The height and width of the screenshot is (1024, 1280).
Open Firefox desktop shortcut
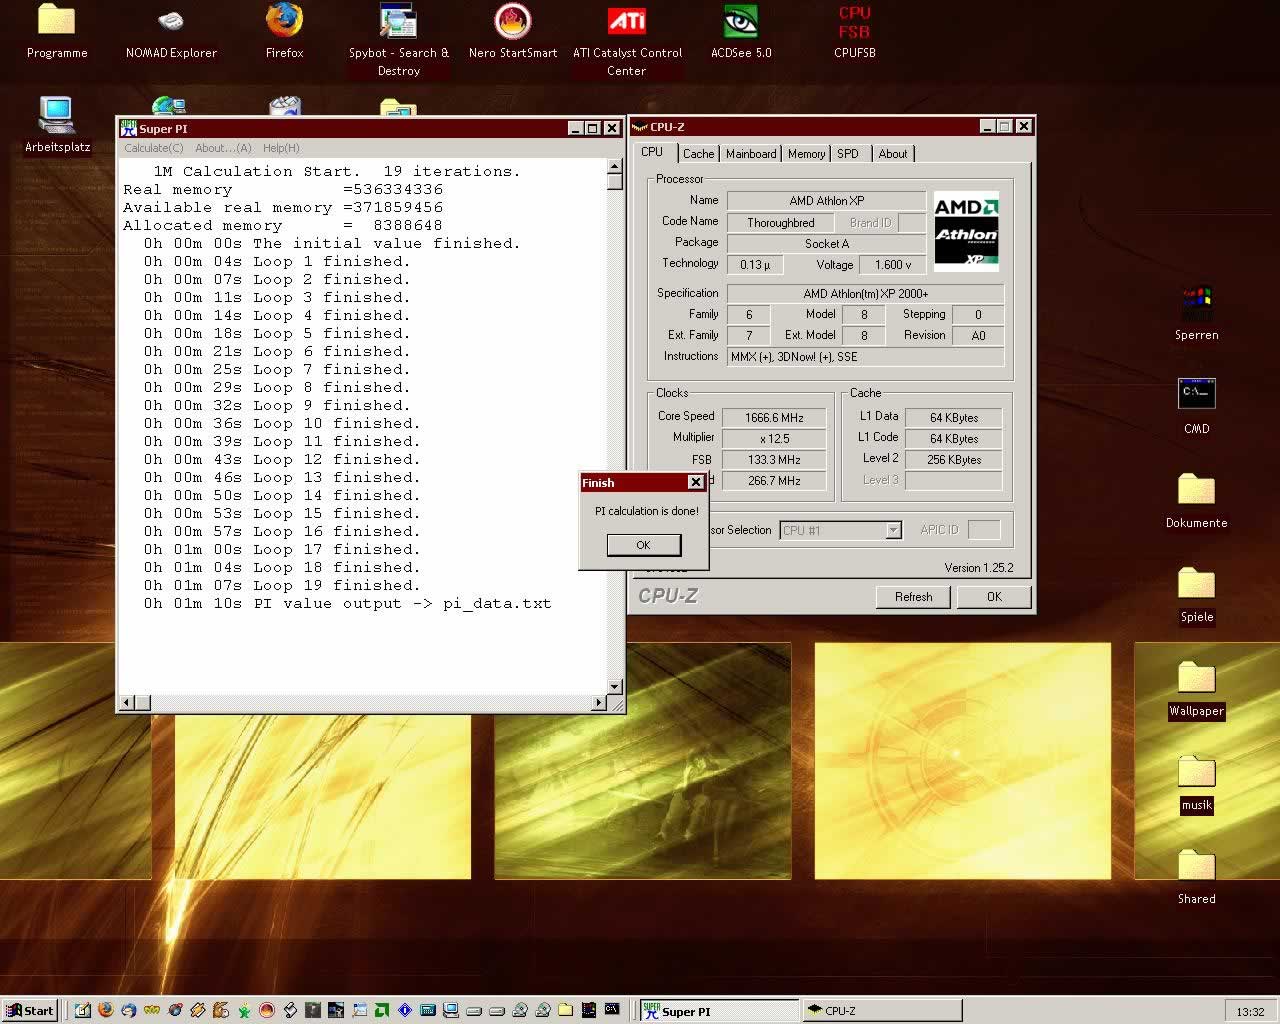pos(284,32)
